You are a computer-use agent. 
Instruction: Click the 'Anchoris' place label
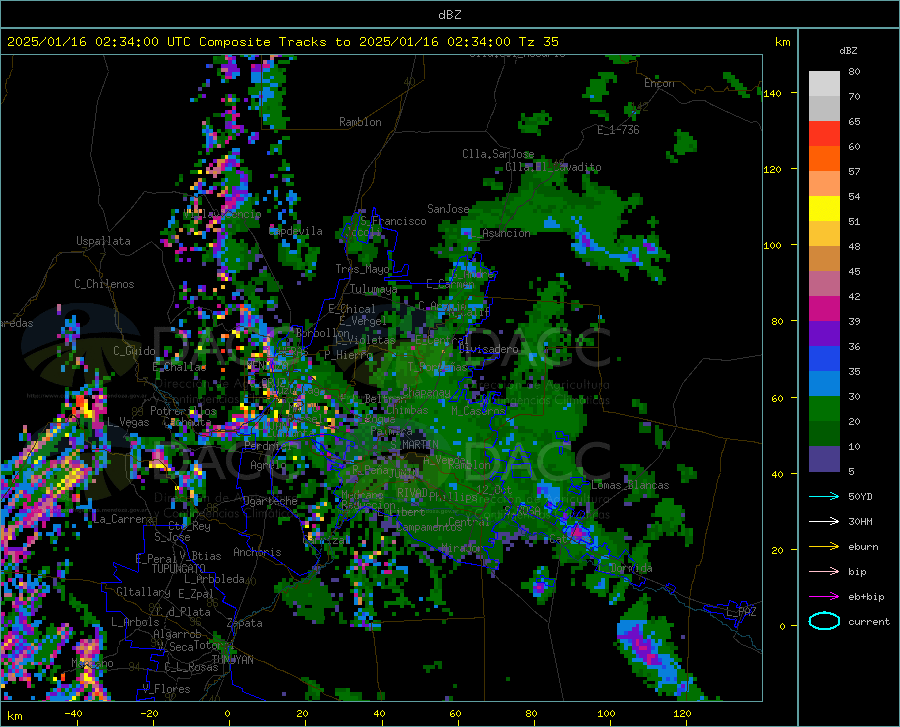[257, 552]
